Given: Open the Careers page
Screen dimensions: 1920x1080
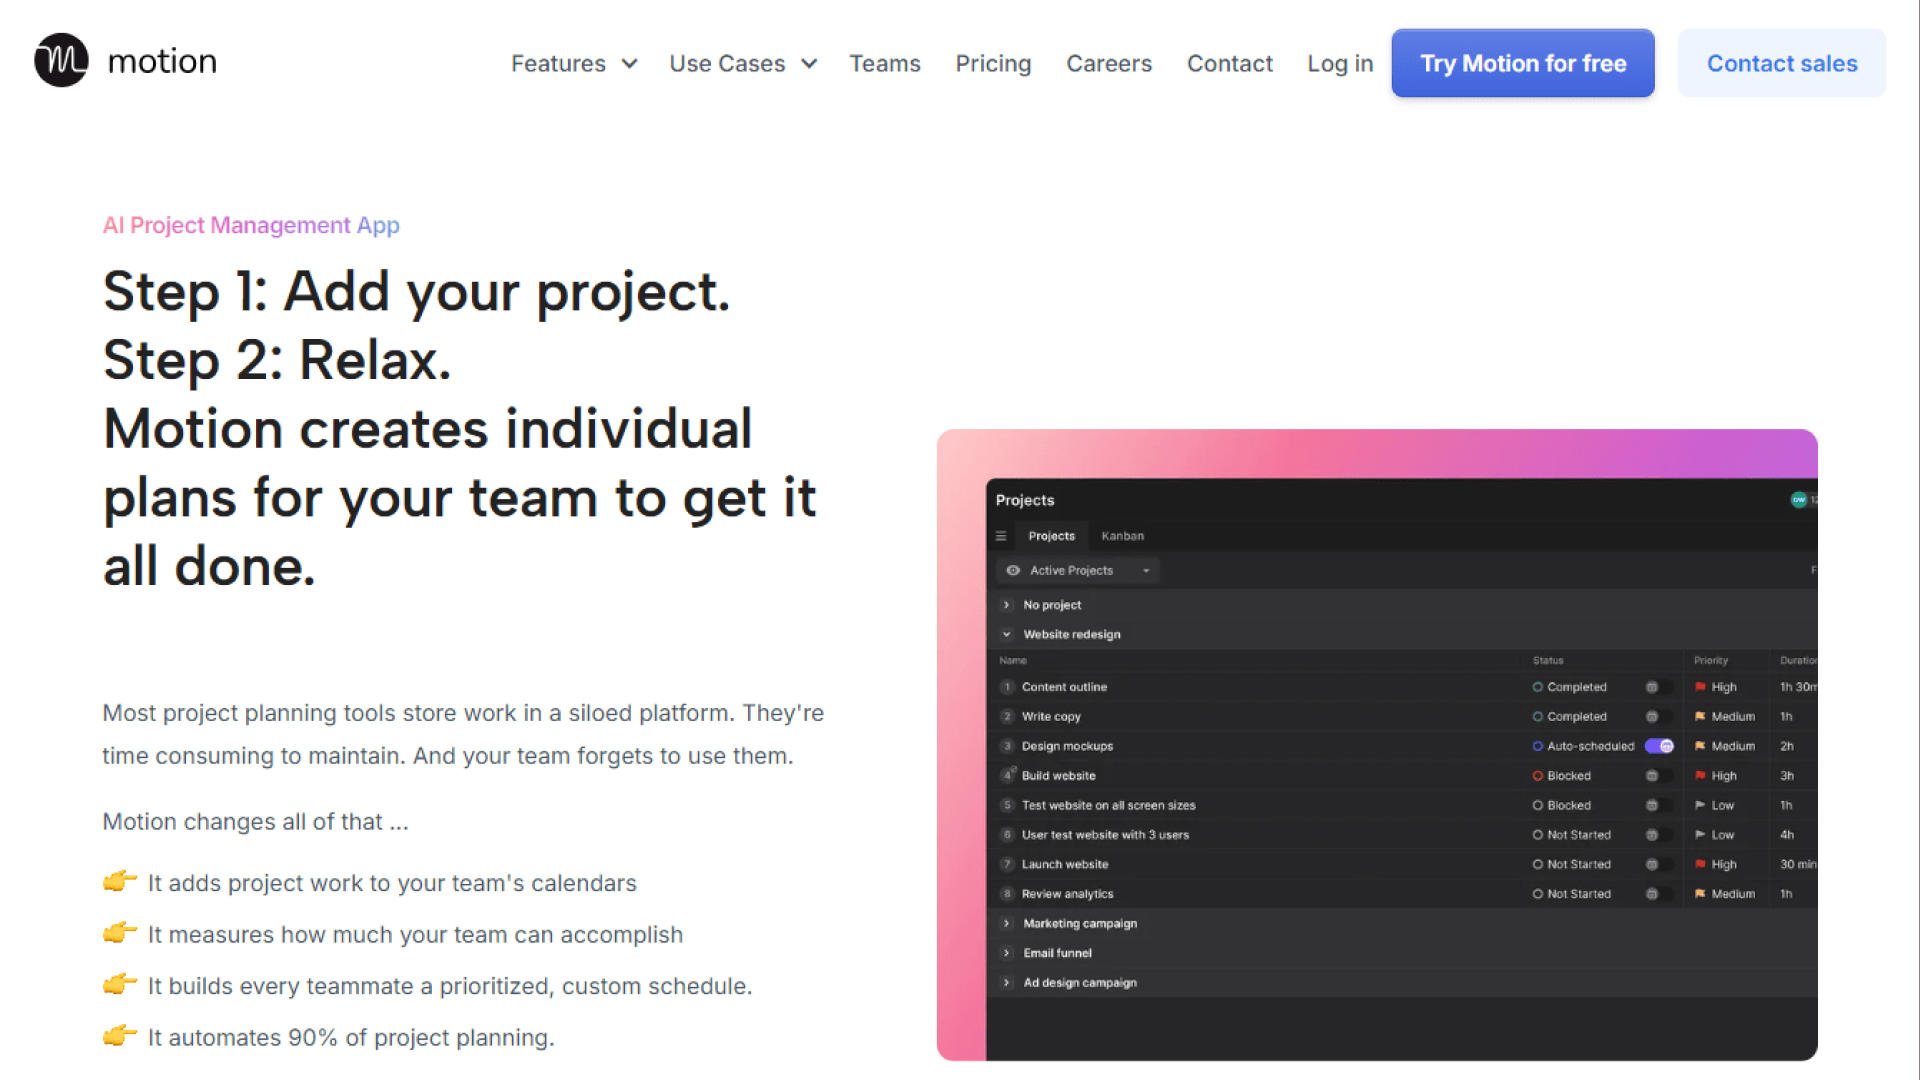Looking at the screenshot, I should (1109, 63).
